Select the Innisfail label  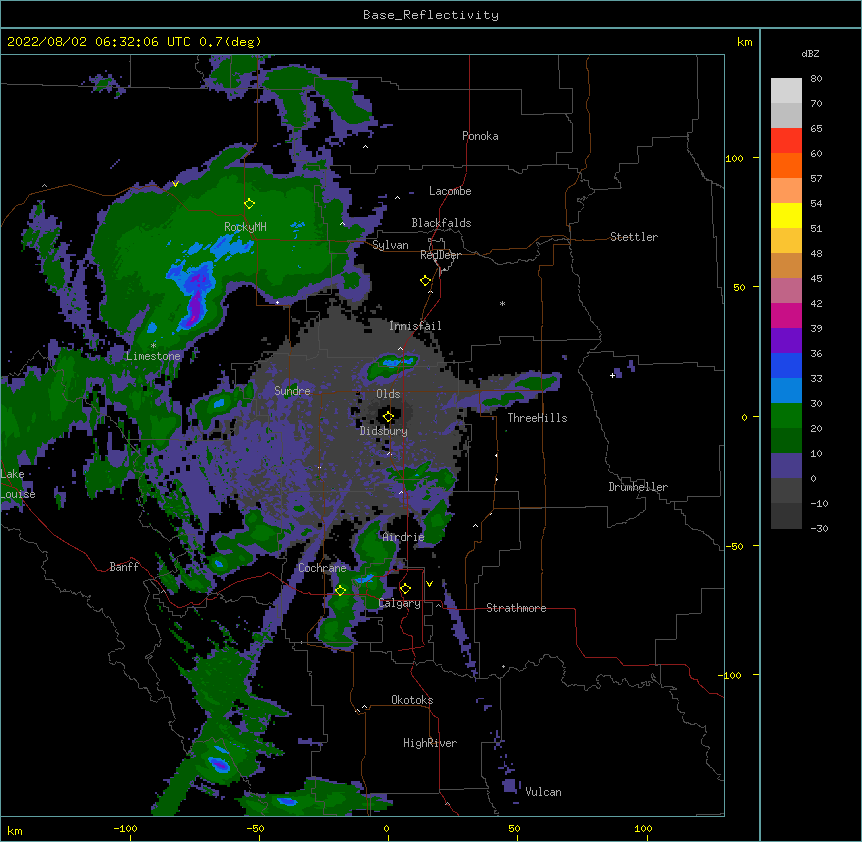coord(415,326)
